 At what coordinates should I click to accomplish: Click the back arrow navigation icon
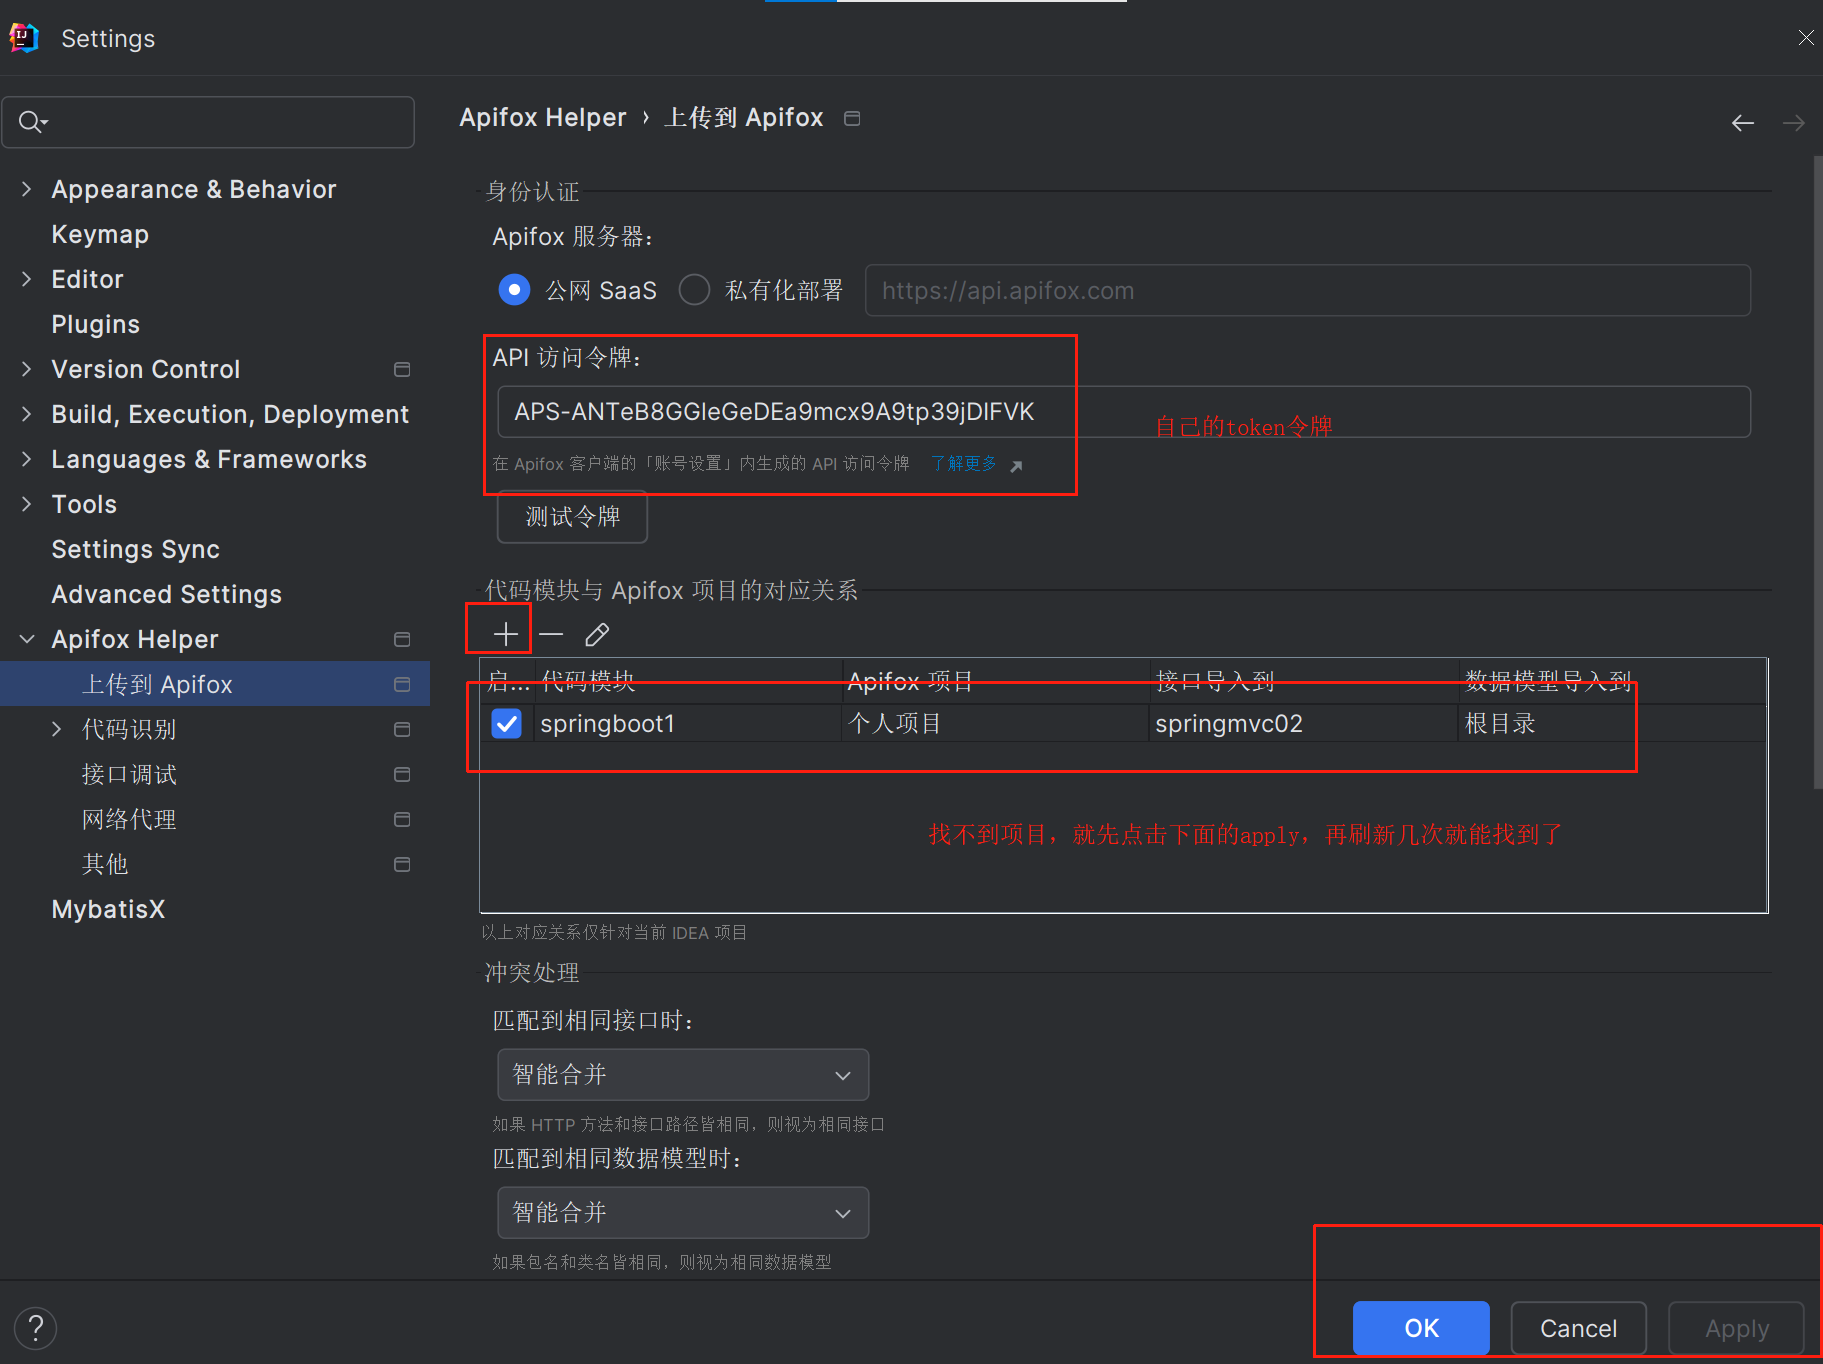[x=1743, y=122]
